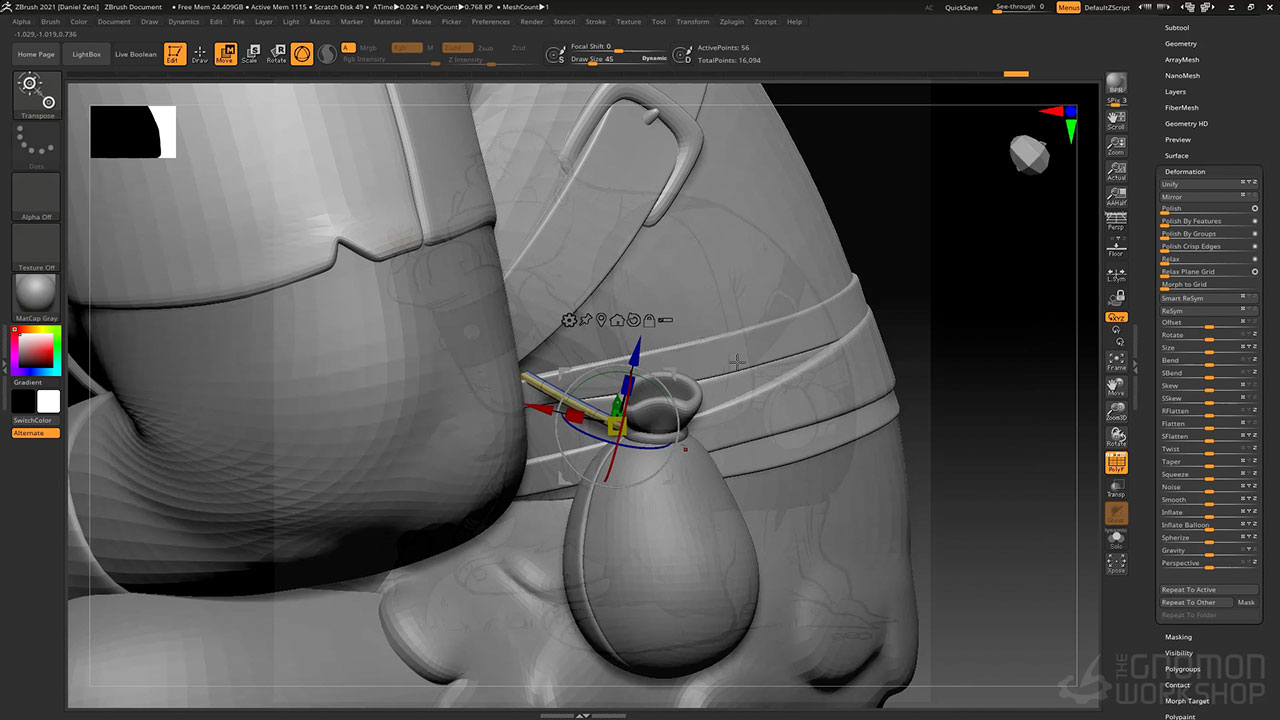Toggle Transp transparency mode
This screenshot has width=1280, height=720.
tap(1116, 488)
